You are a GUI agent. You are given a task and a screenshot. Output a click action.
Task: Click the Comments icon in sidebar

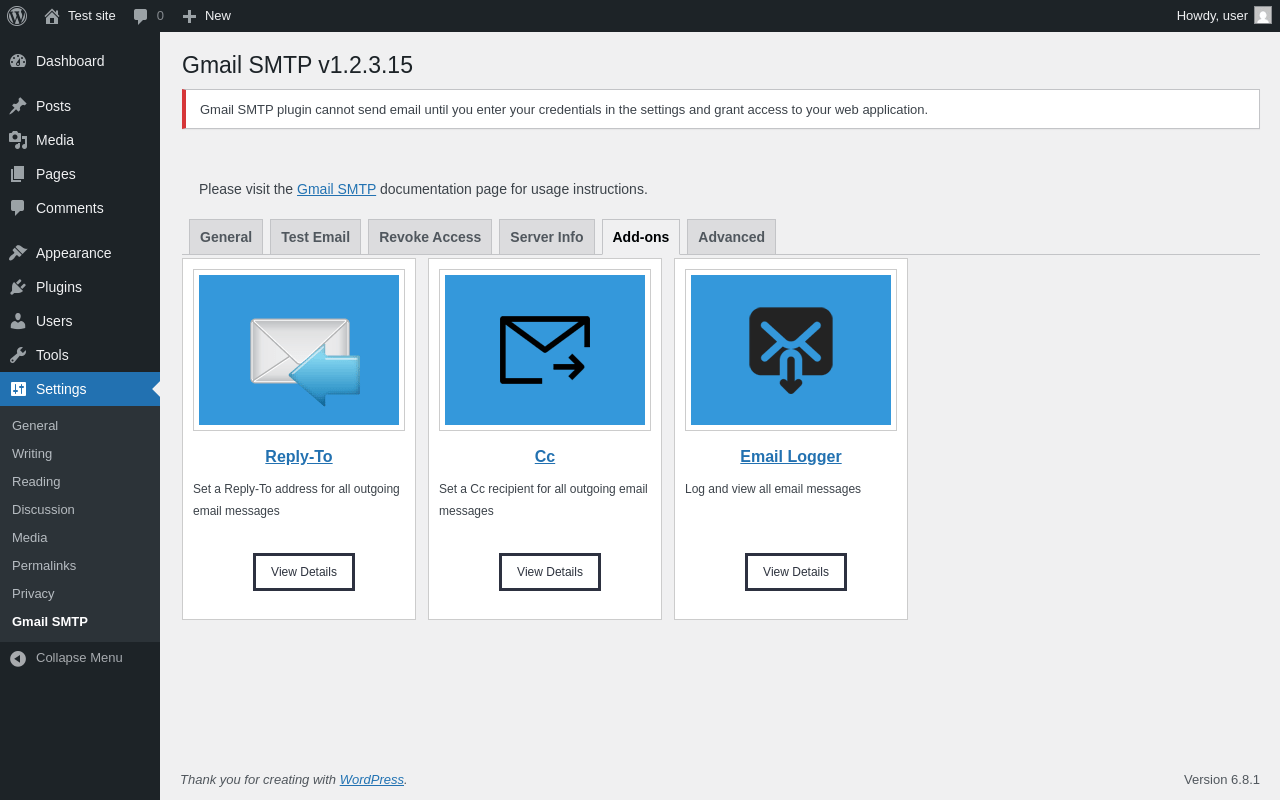18,208
